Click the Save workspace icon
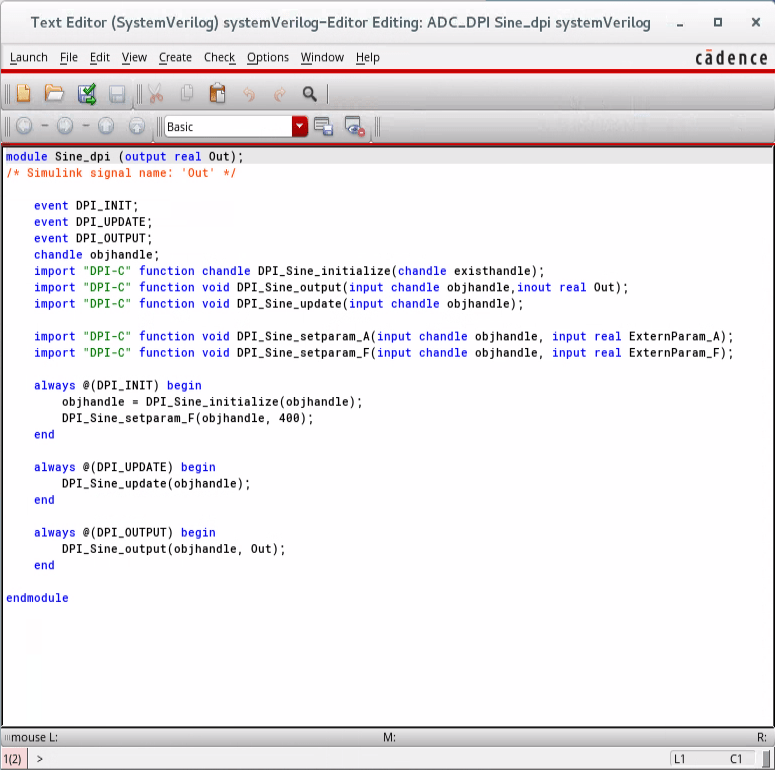This screenshot has height=770, width=775. [x=323, y=127]
